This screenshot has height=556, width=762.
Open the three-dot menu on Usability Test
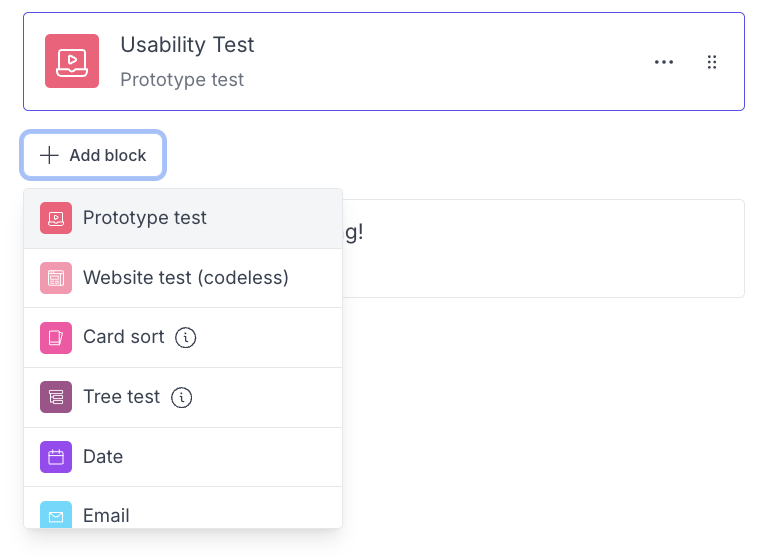pyautogui.click(x=664, y=62)
